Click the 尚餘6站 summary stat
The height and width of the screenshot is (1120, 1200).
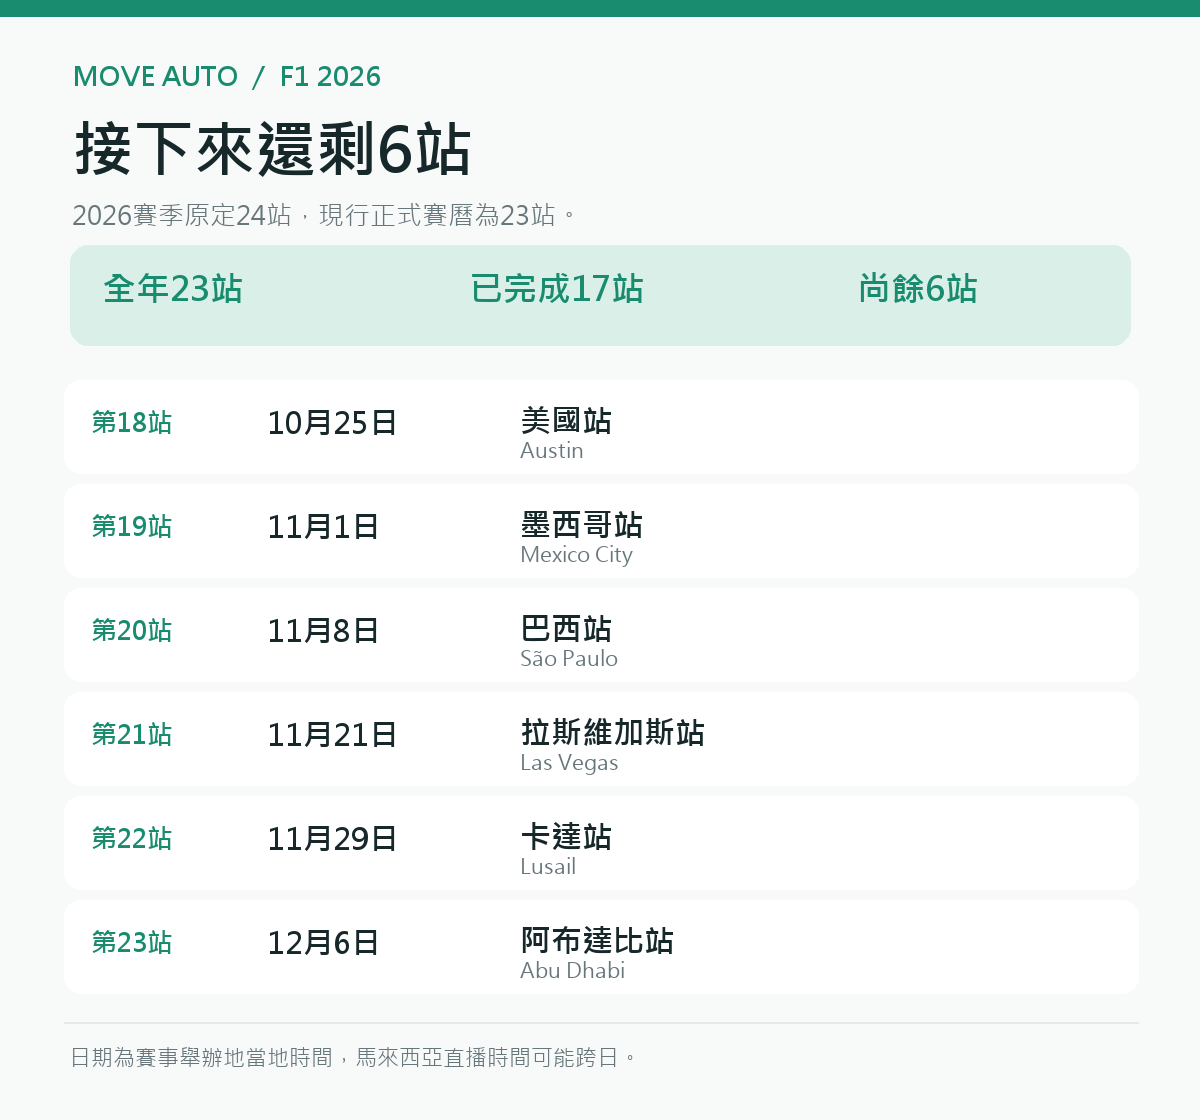[918, 289]
